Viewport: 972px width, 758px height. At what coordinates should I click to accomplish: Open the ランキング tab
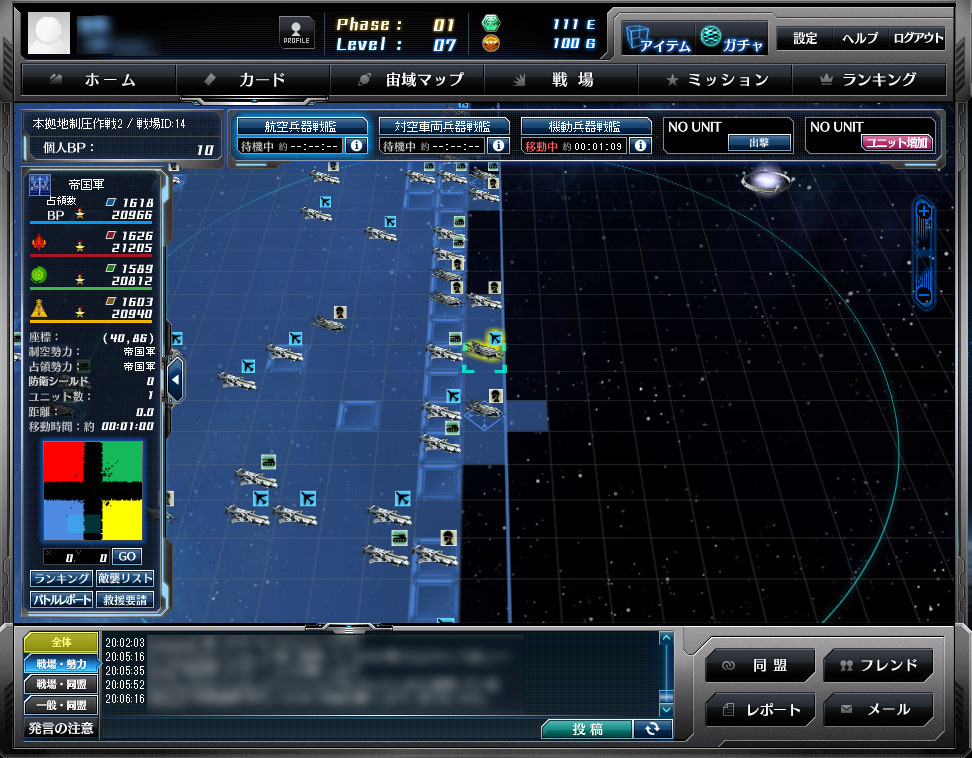[x=869, y=80]
